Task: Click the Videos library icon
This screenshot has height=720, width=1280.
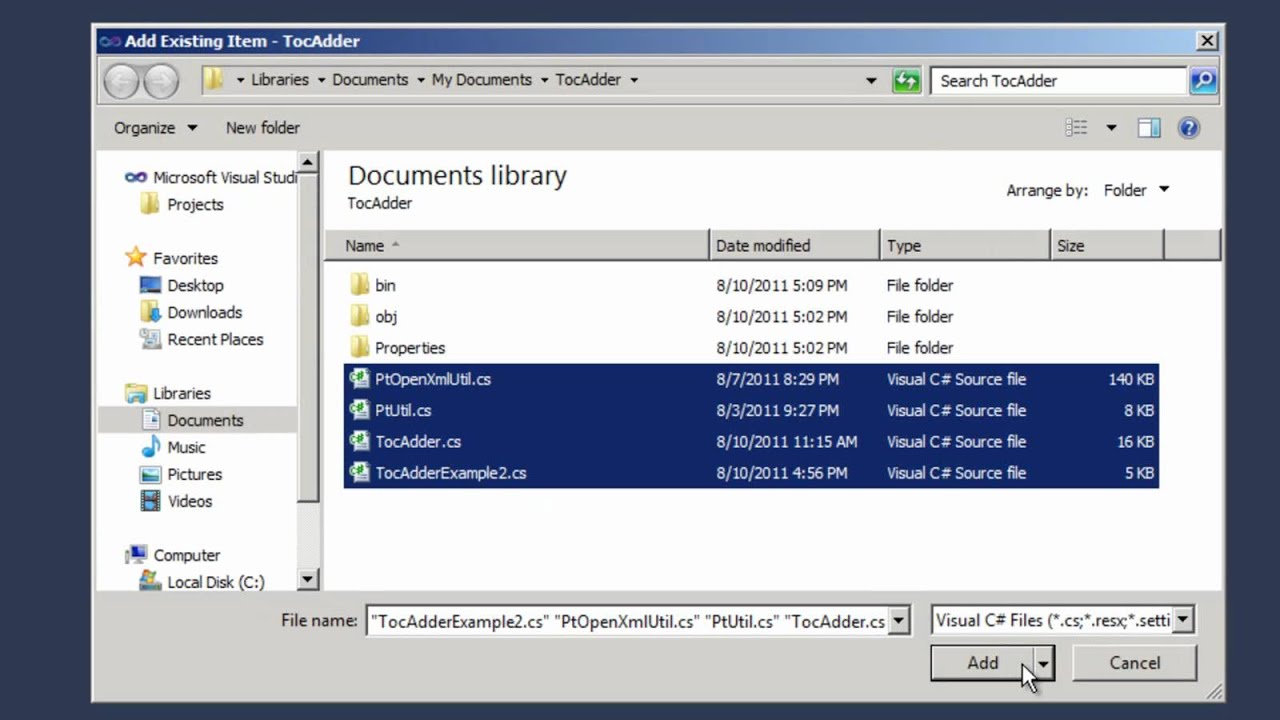Action: (150, 501)
